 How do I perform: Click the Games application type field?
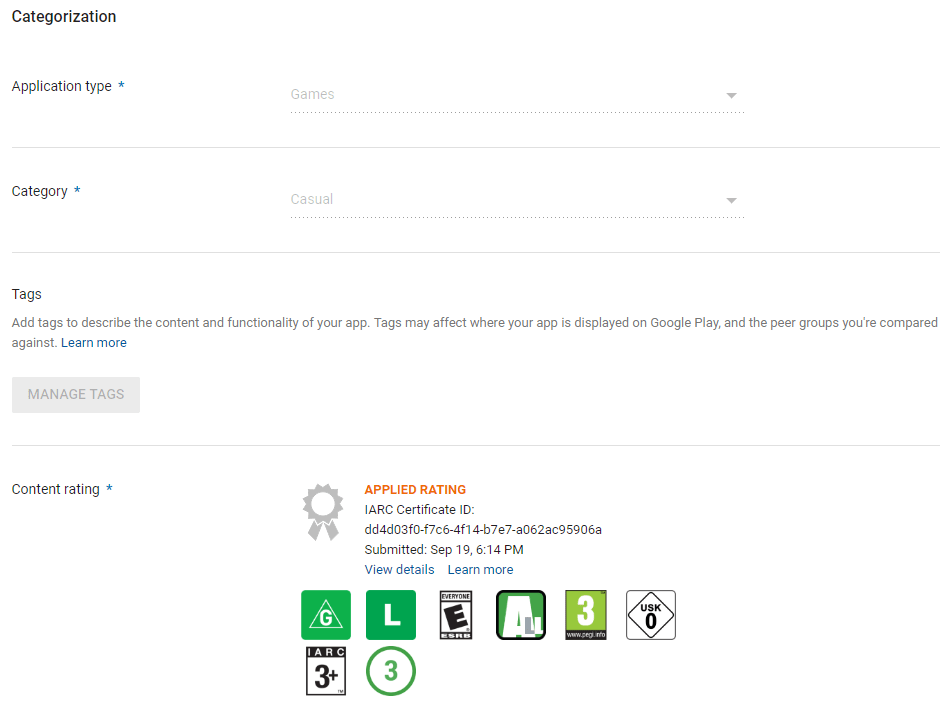click(517, 94)
